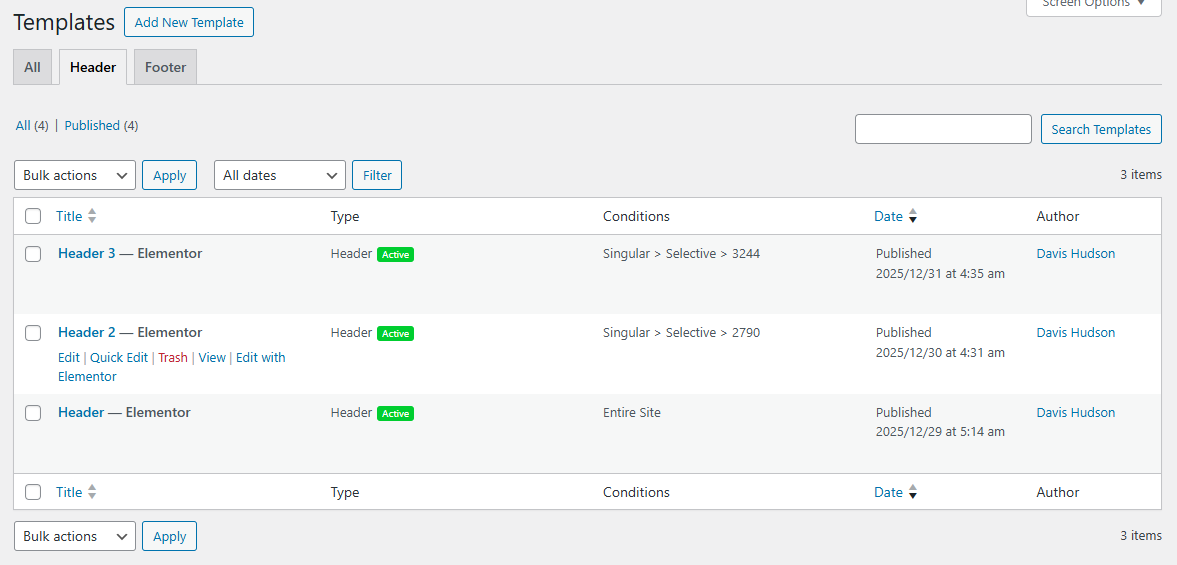Click the date '2025/12/31 at 4:35 am'
This screenshot has width=1177, height=565.
(x=940, y=274)
